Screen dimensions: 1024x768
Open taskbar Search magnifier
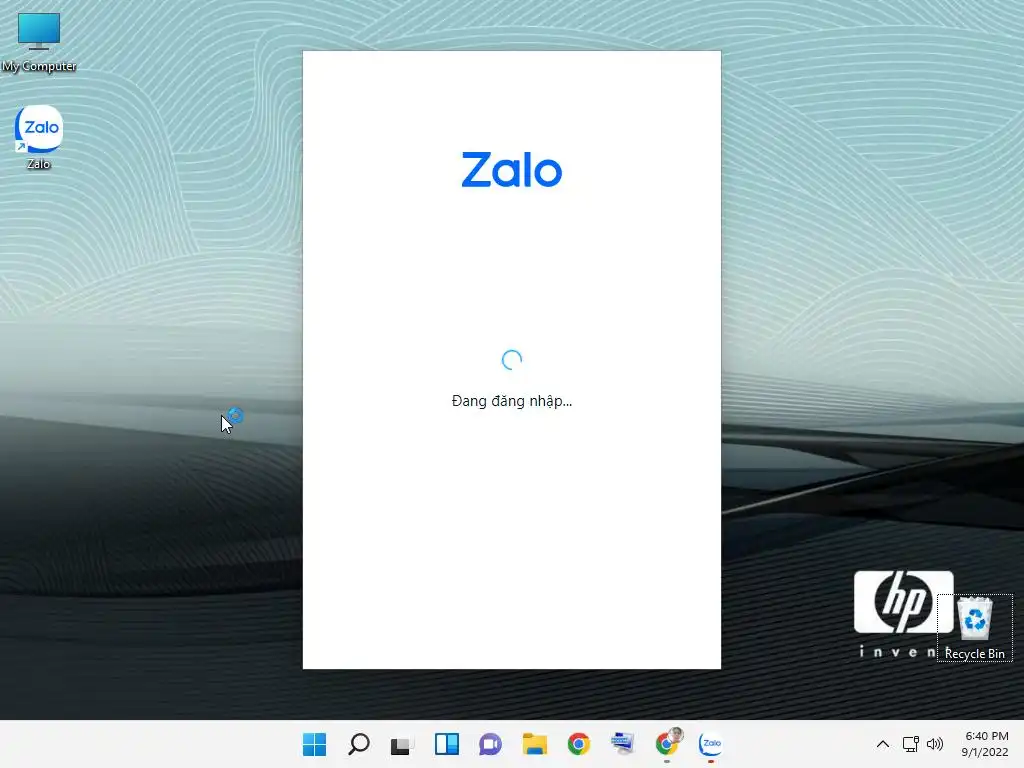point(359,744)
